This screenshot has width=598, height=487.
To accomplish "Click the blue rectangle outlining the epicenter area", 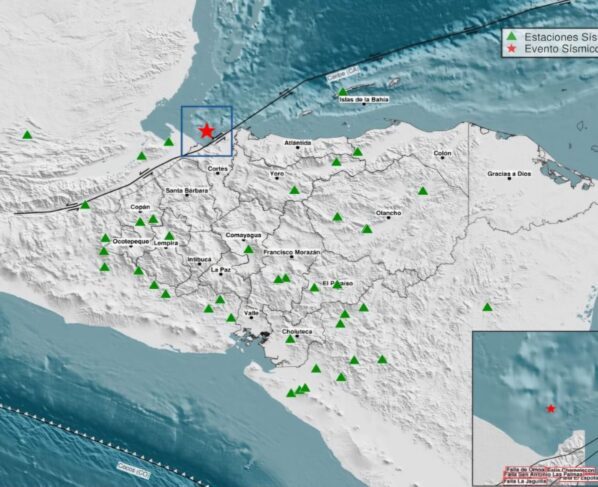I will point(207,131).
